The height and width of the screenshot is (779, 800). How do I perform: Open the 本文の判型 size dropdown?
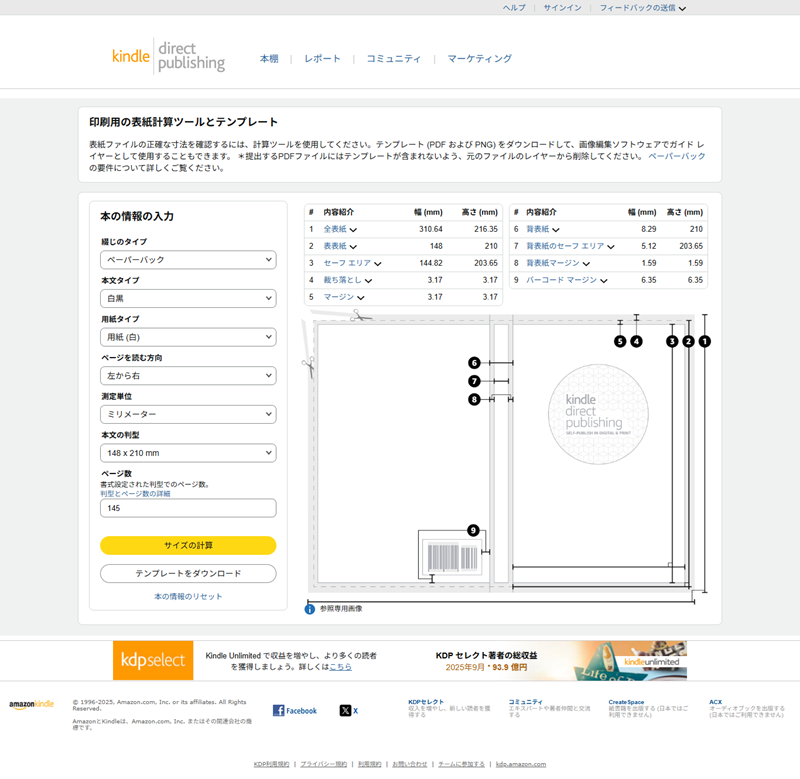coord(188,454)
